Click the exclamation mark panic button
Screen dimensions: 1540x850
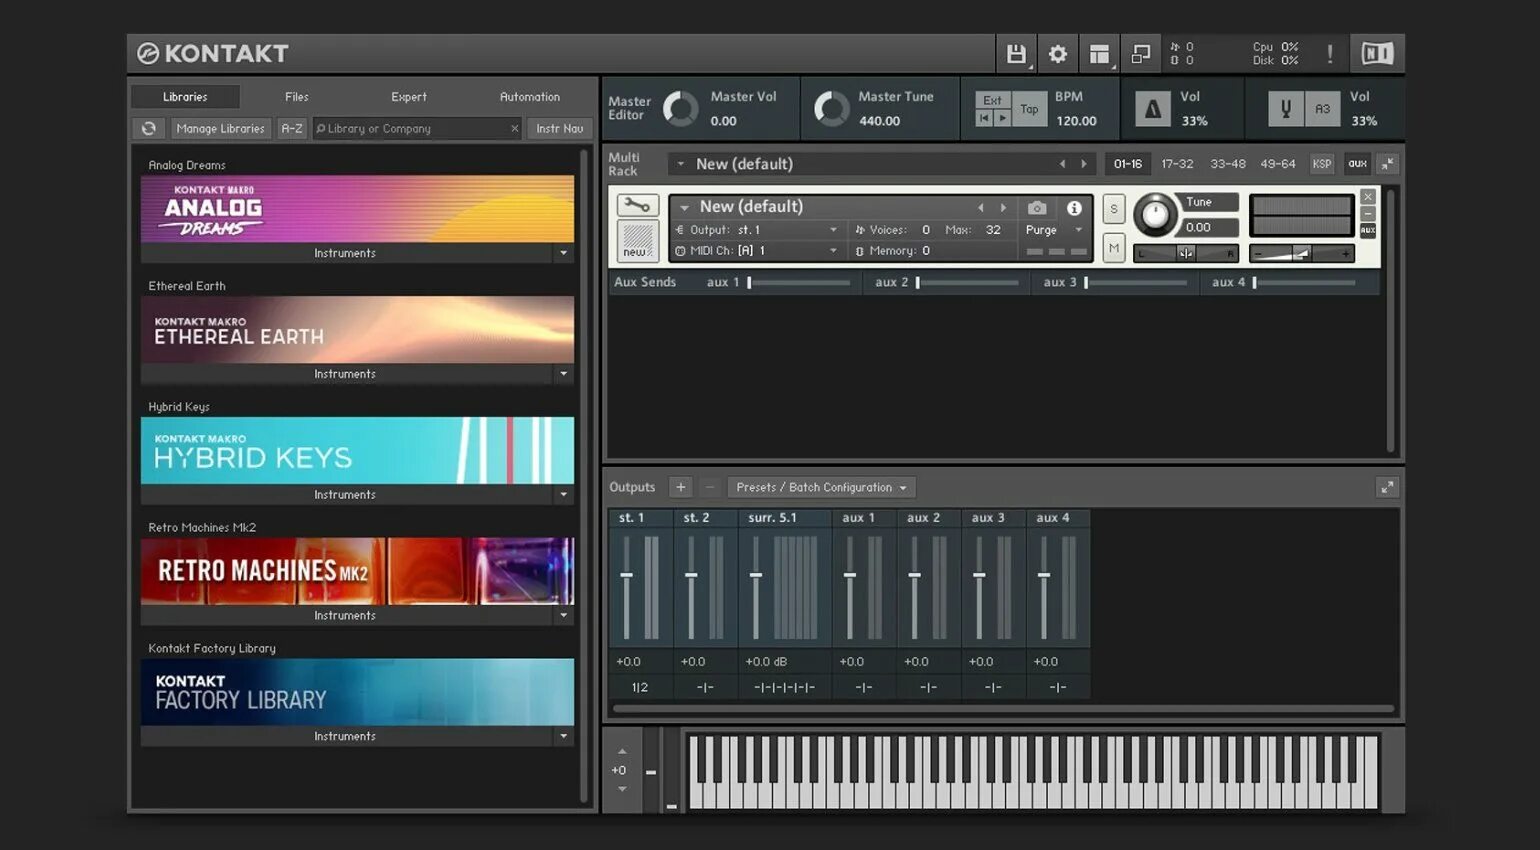tap(1330, 54)
